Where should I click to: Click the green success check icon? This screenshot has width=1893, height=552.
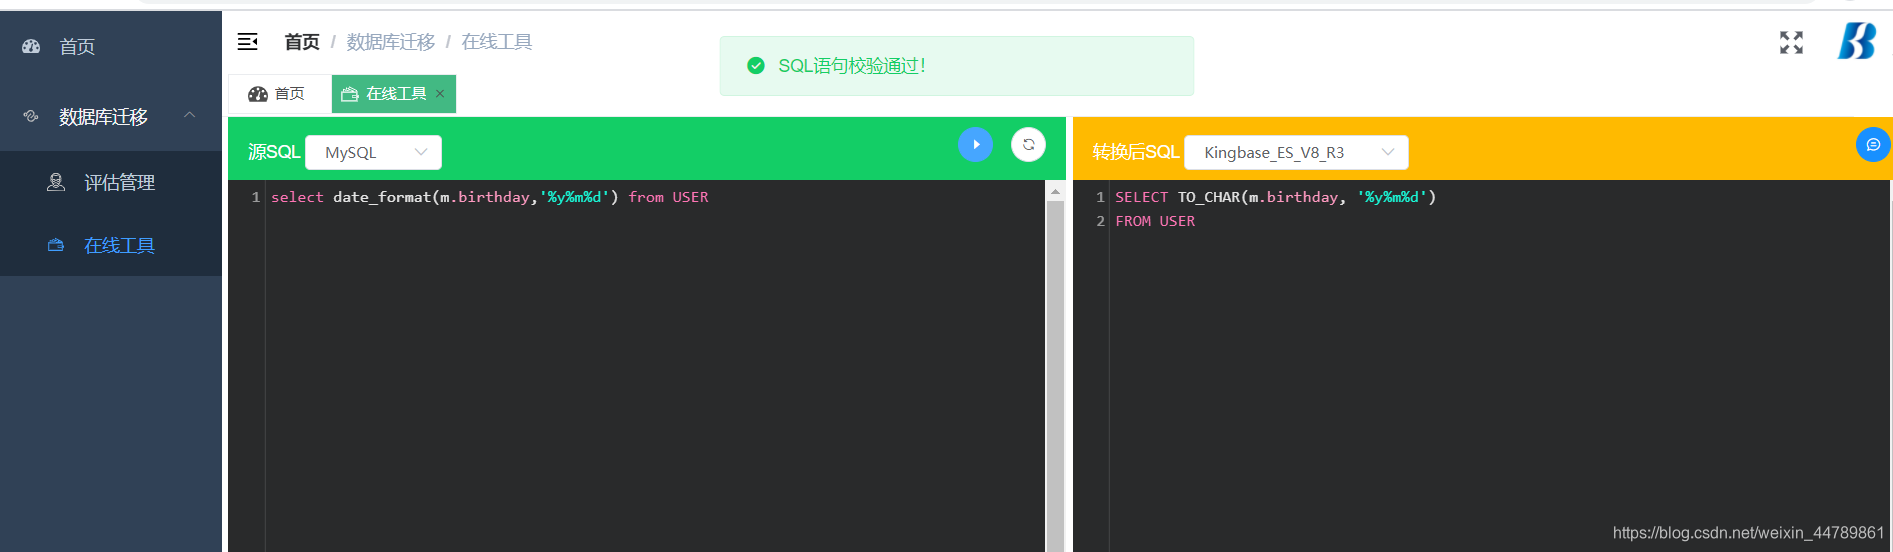pos(756,66)
